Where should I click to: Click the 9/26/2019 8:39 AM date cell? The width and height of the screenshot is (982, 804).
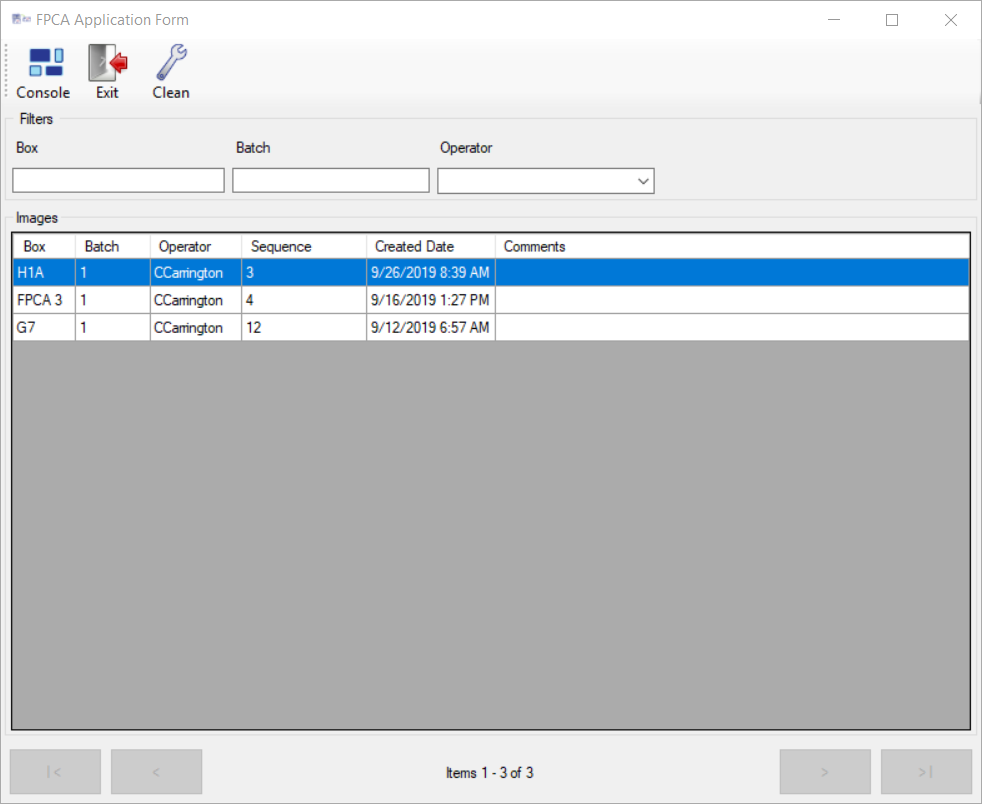431,272
